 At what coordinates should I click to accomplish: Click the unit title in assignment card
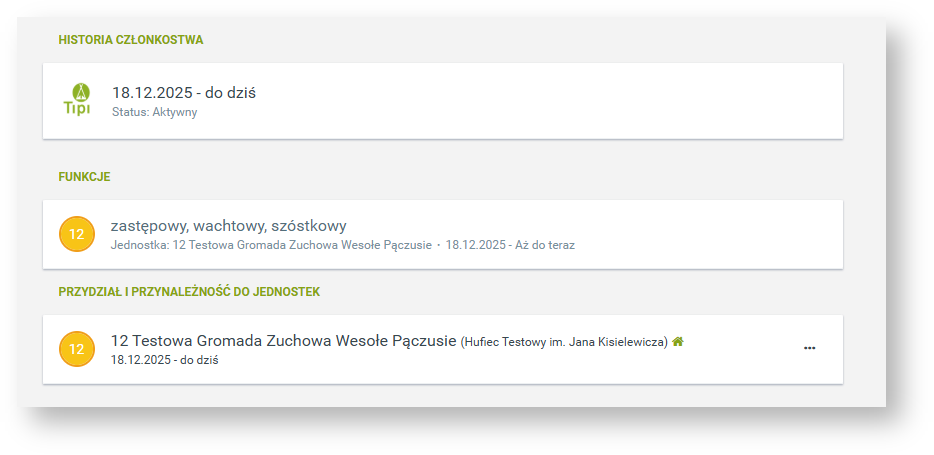click(x=283, y=340)
